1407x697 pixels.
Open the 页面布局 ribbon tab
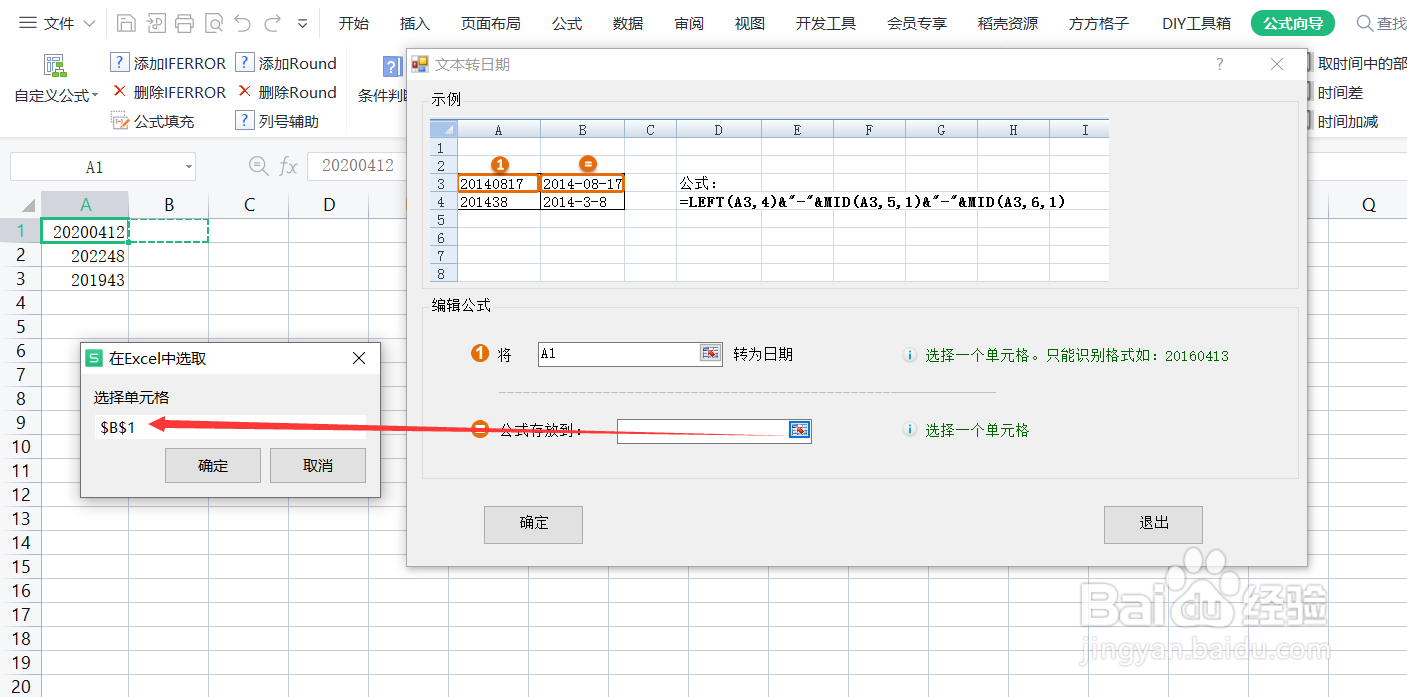[490, 23]
